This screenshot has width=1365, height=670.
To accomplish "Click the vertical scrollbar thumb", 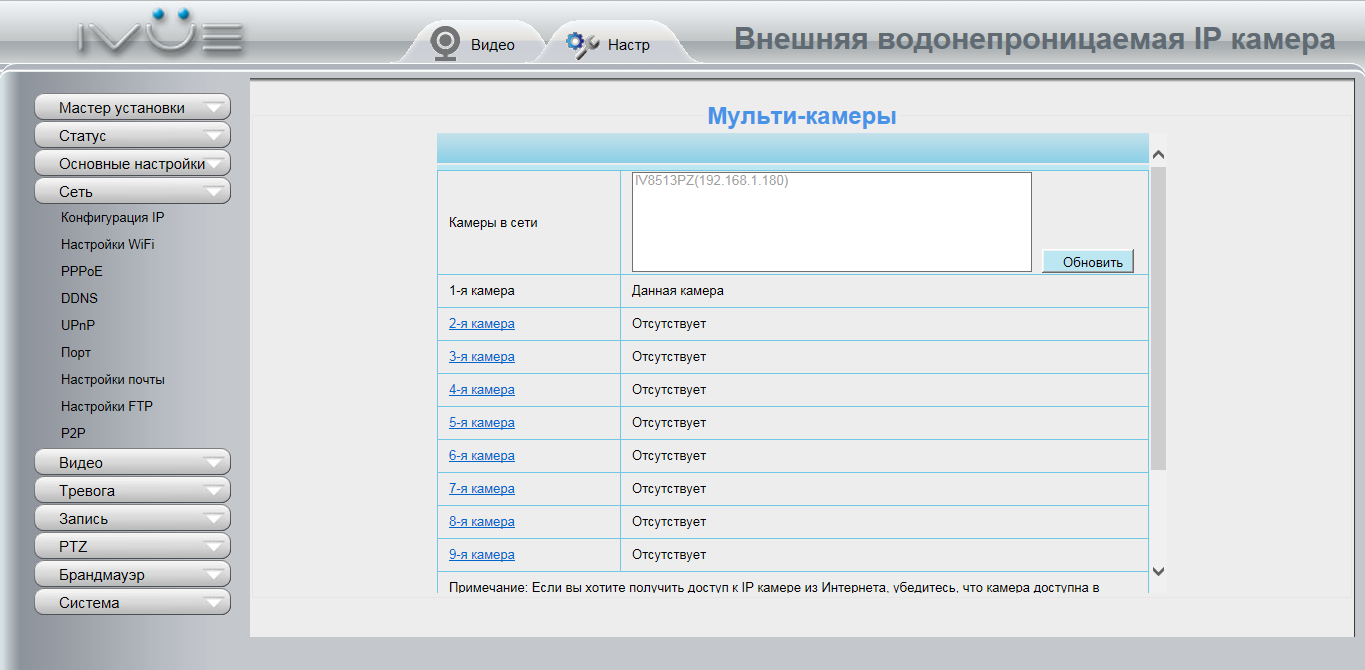I will [x=1159, y=318].
